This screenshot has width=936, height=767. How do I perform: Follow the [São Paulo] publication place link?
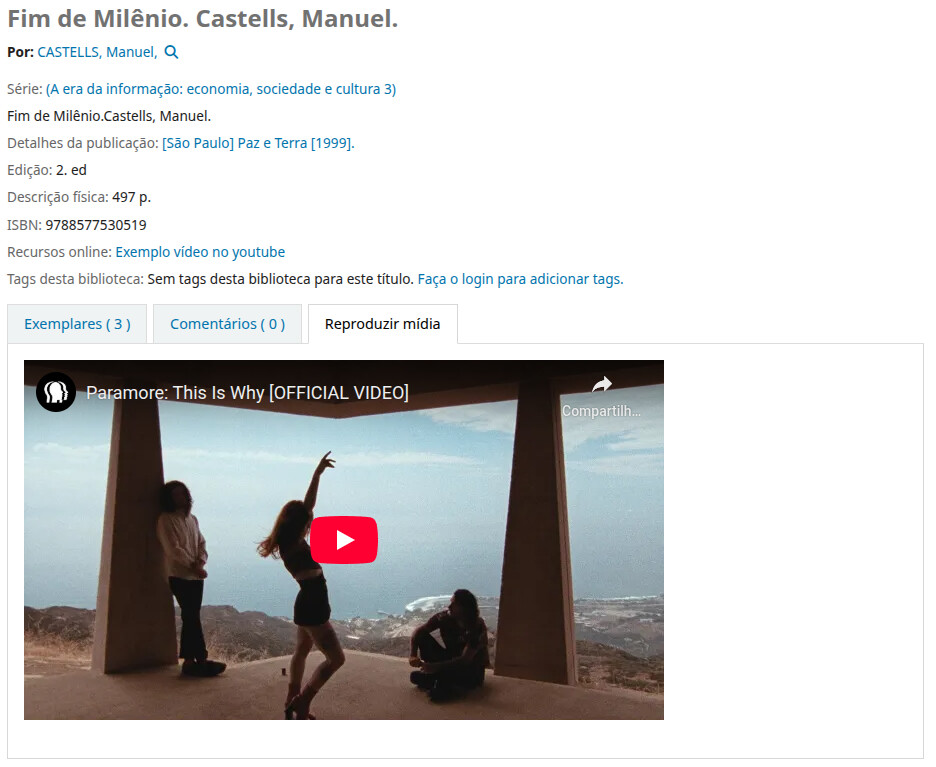(198, 143)
